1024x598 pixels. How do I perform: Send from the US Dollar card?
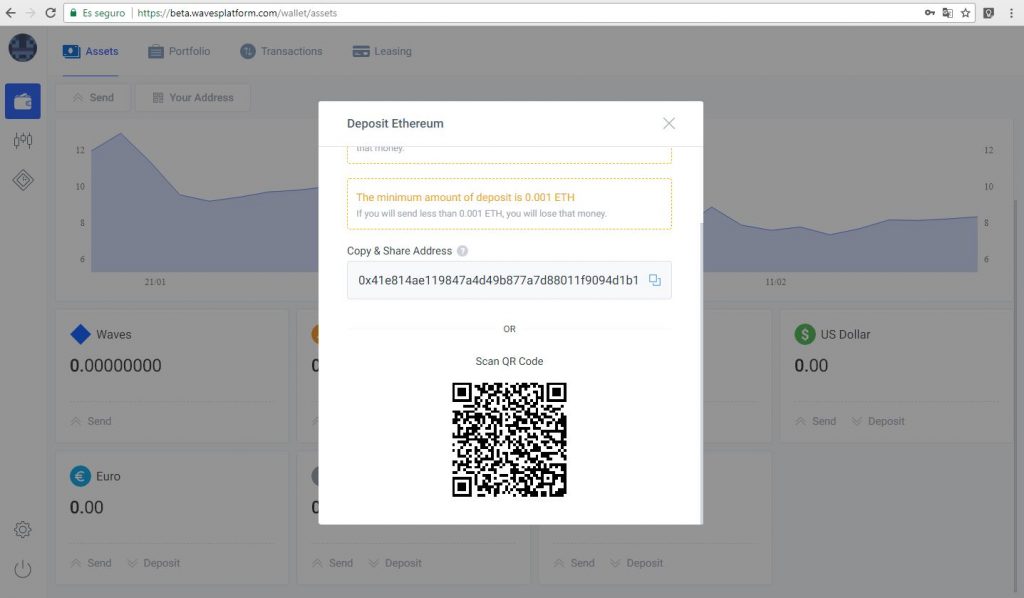coord(816,421)
